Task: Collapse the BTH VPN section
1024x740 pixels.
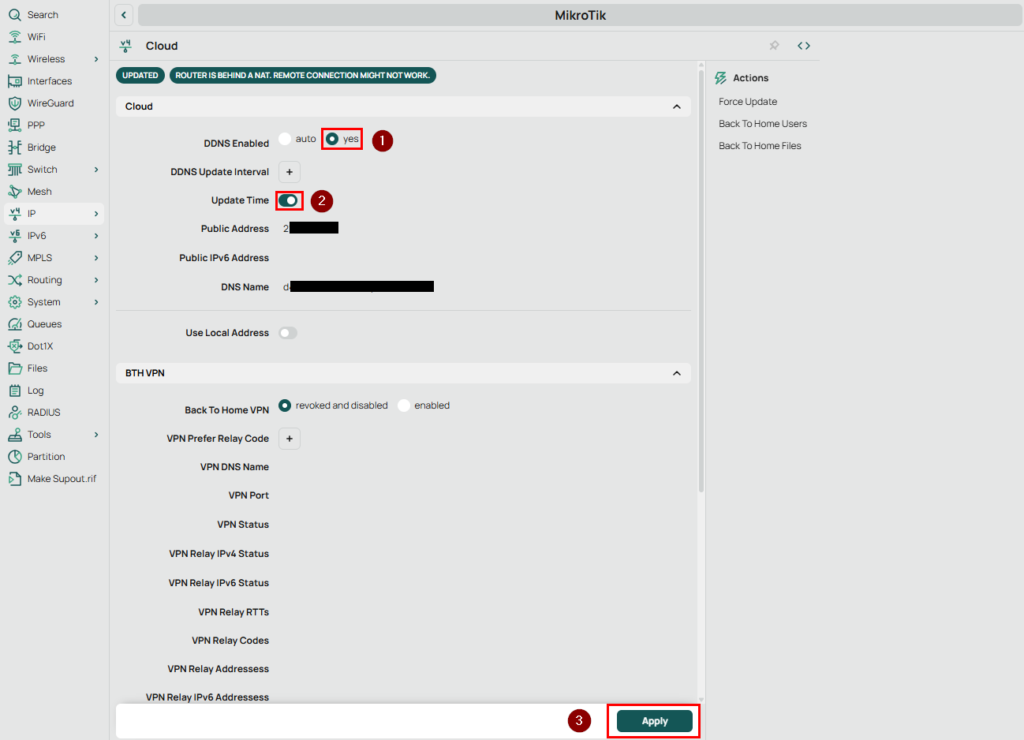Action: (676, 373)
